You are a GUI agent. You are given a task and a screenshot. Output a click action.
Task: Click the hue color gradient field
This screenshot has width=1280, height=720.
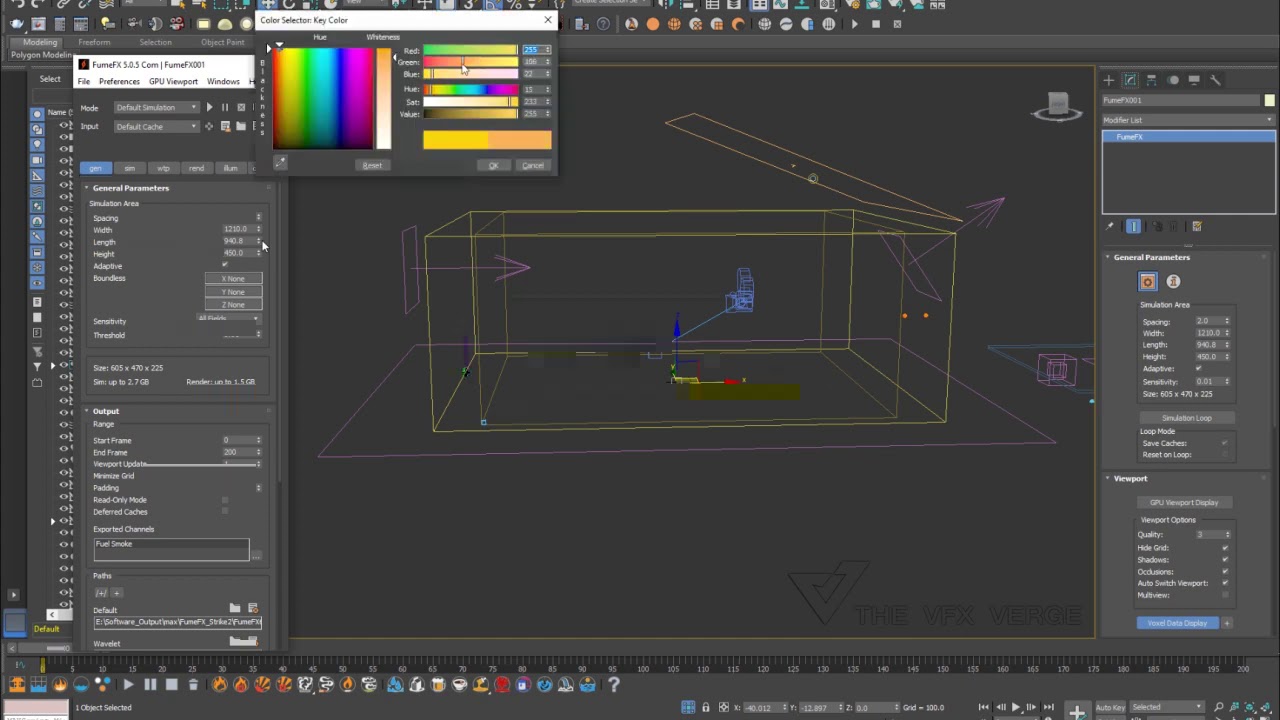pos(323,98)
